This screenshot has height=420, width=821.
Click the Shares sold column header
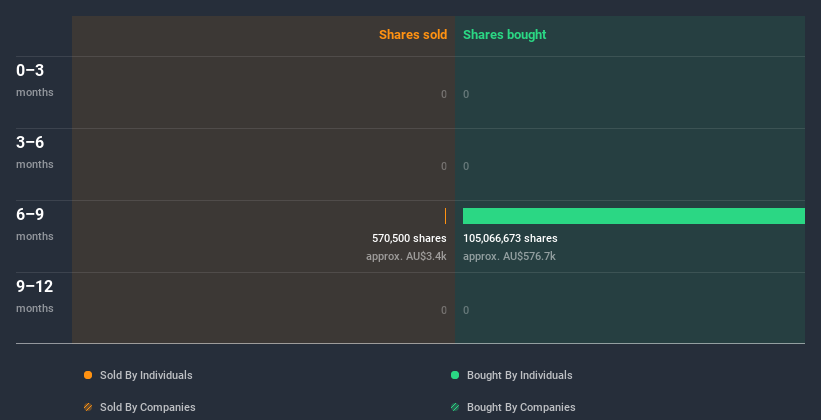click(x=413, y=35)
